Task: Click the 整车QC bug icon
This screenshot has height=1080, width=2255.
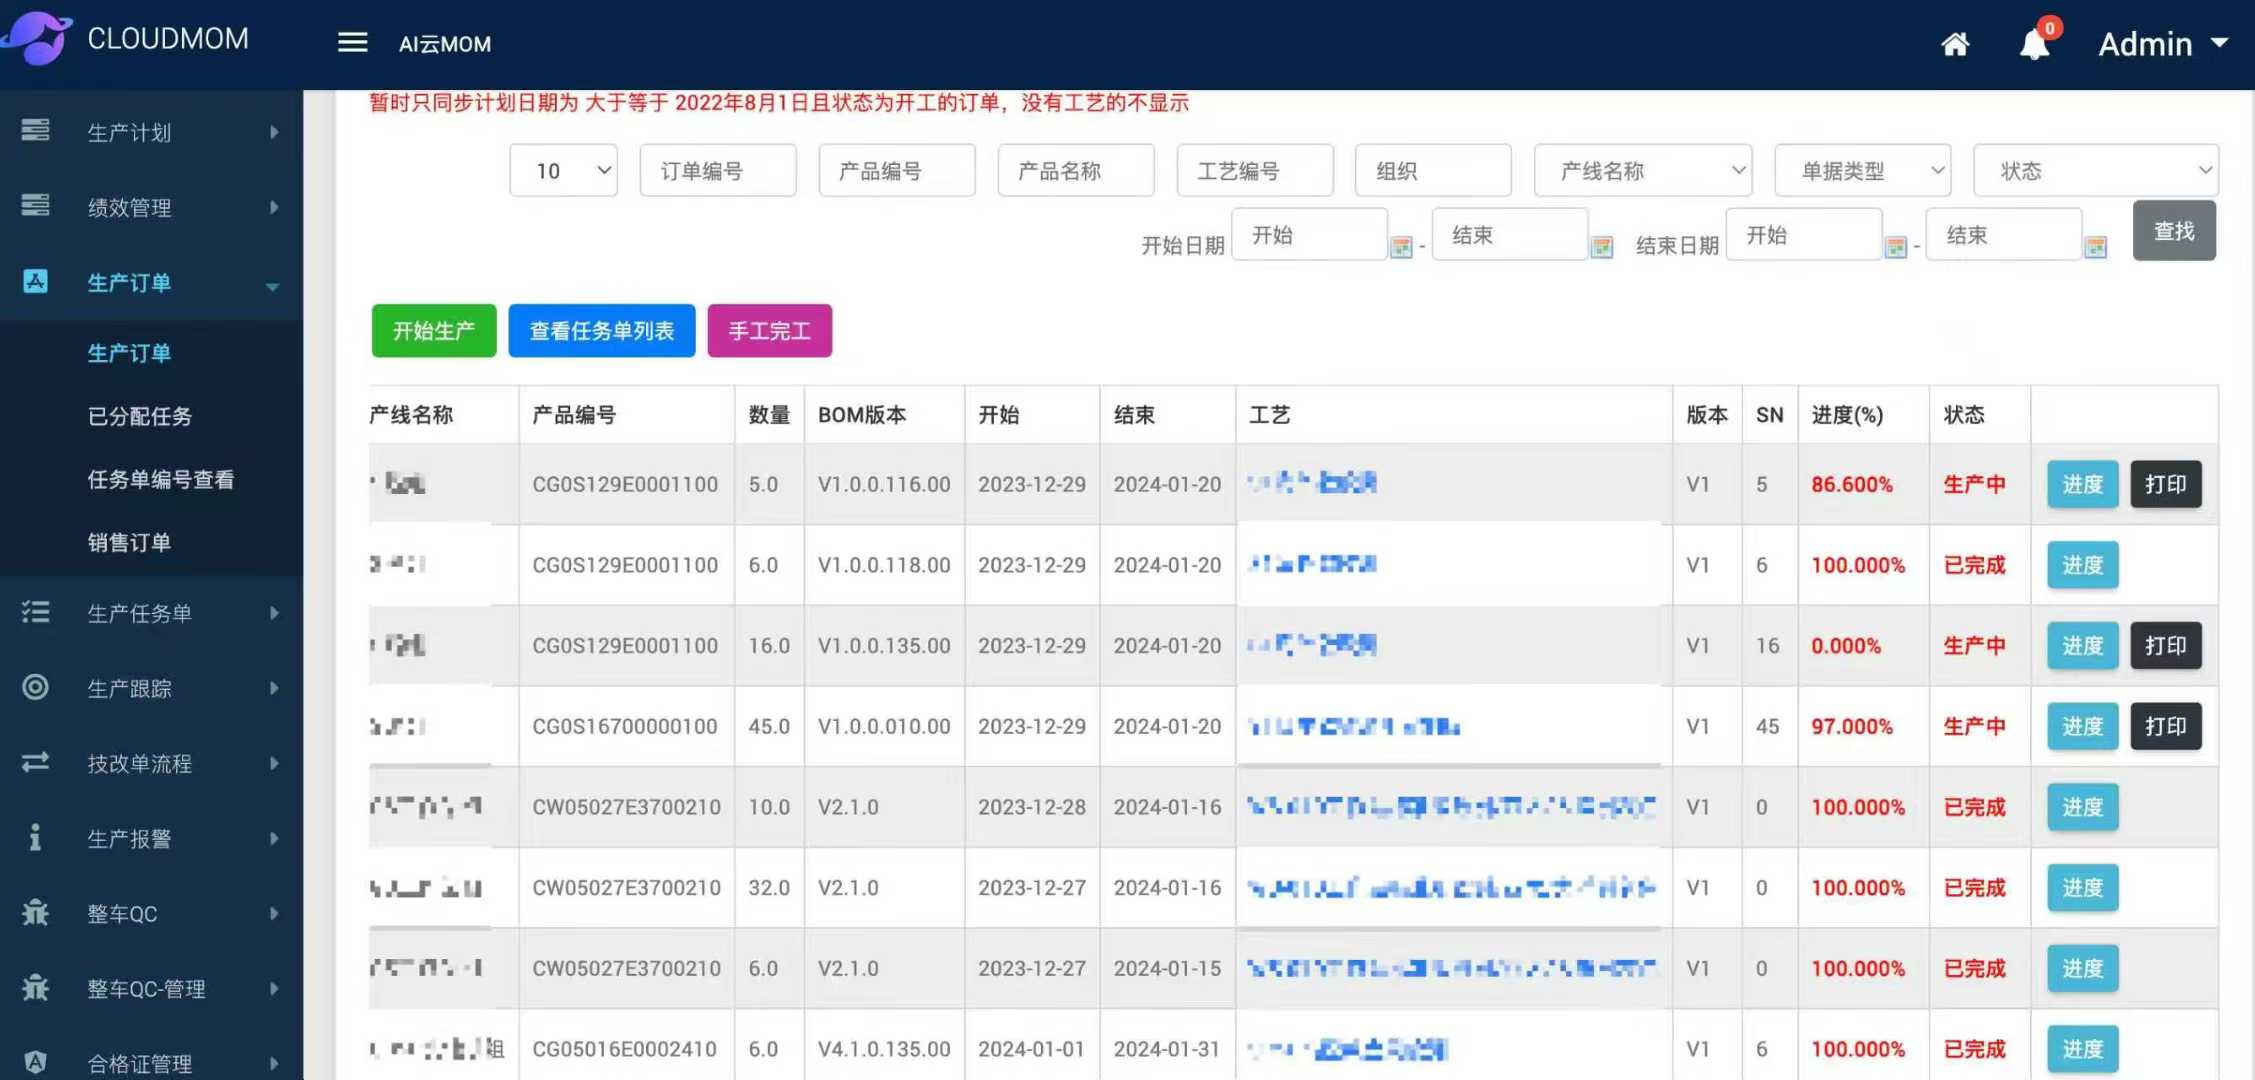Action: tap(35, 912)
